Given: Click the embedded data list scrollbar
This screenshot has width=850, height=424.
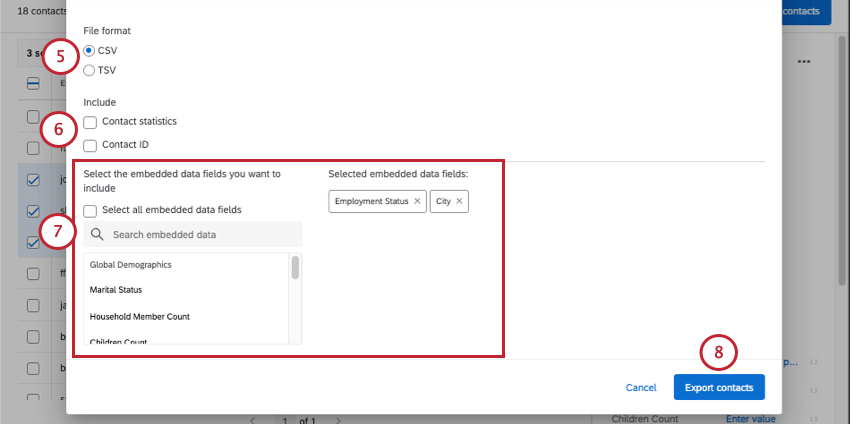Looking at the screenshot, I should tap(295, 268).
